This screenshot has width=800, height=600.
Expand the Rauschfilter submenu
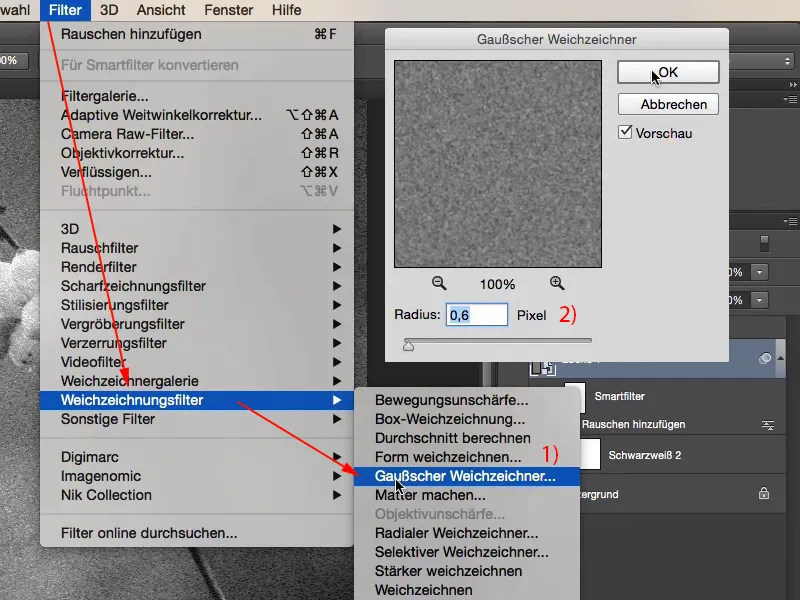tap(196, 248)
